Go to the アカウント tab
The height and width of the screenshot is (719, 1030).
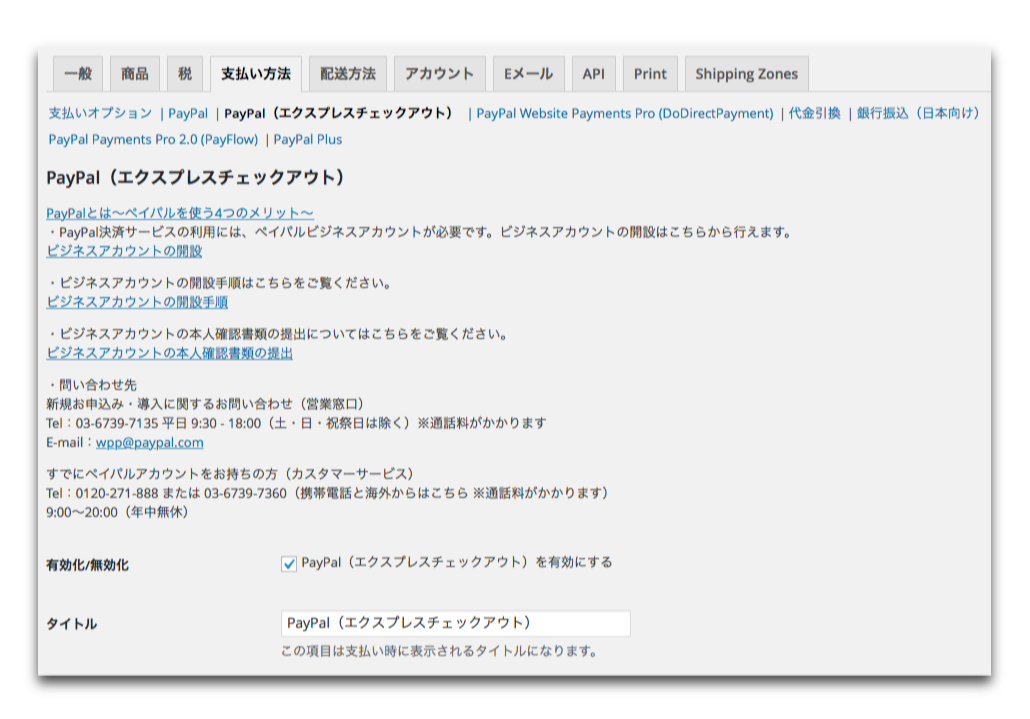[x=439, y=74]
